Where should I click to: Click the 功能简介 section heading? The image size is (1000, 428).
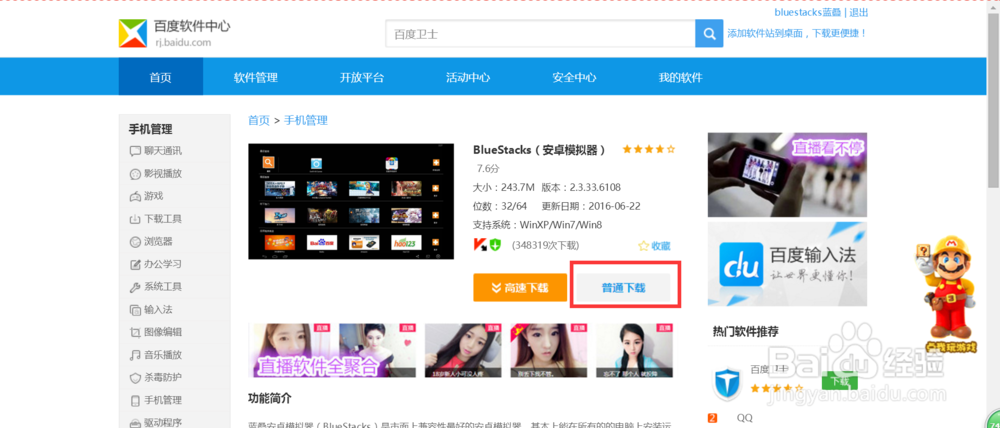tap(270, 398)
